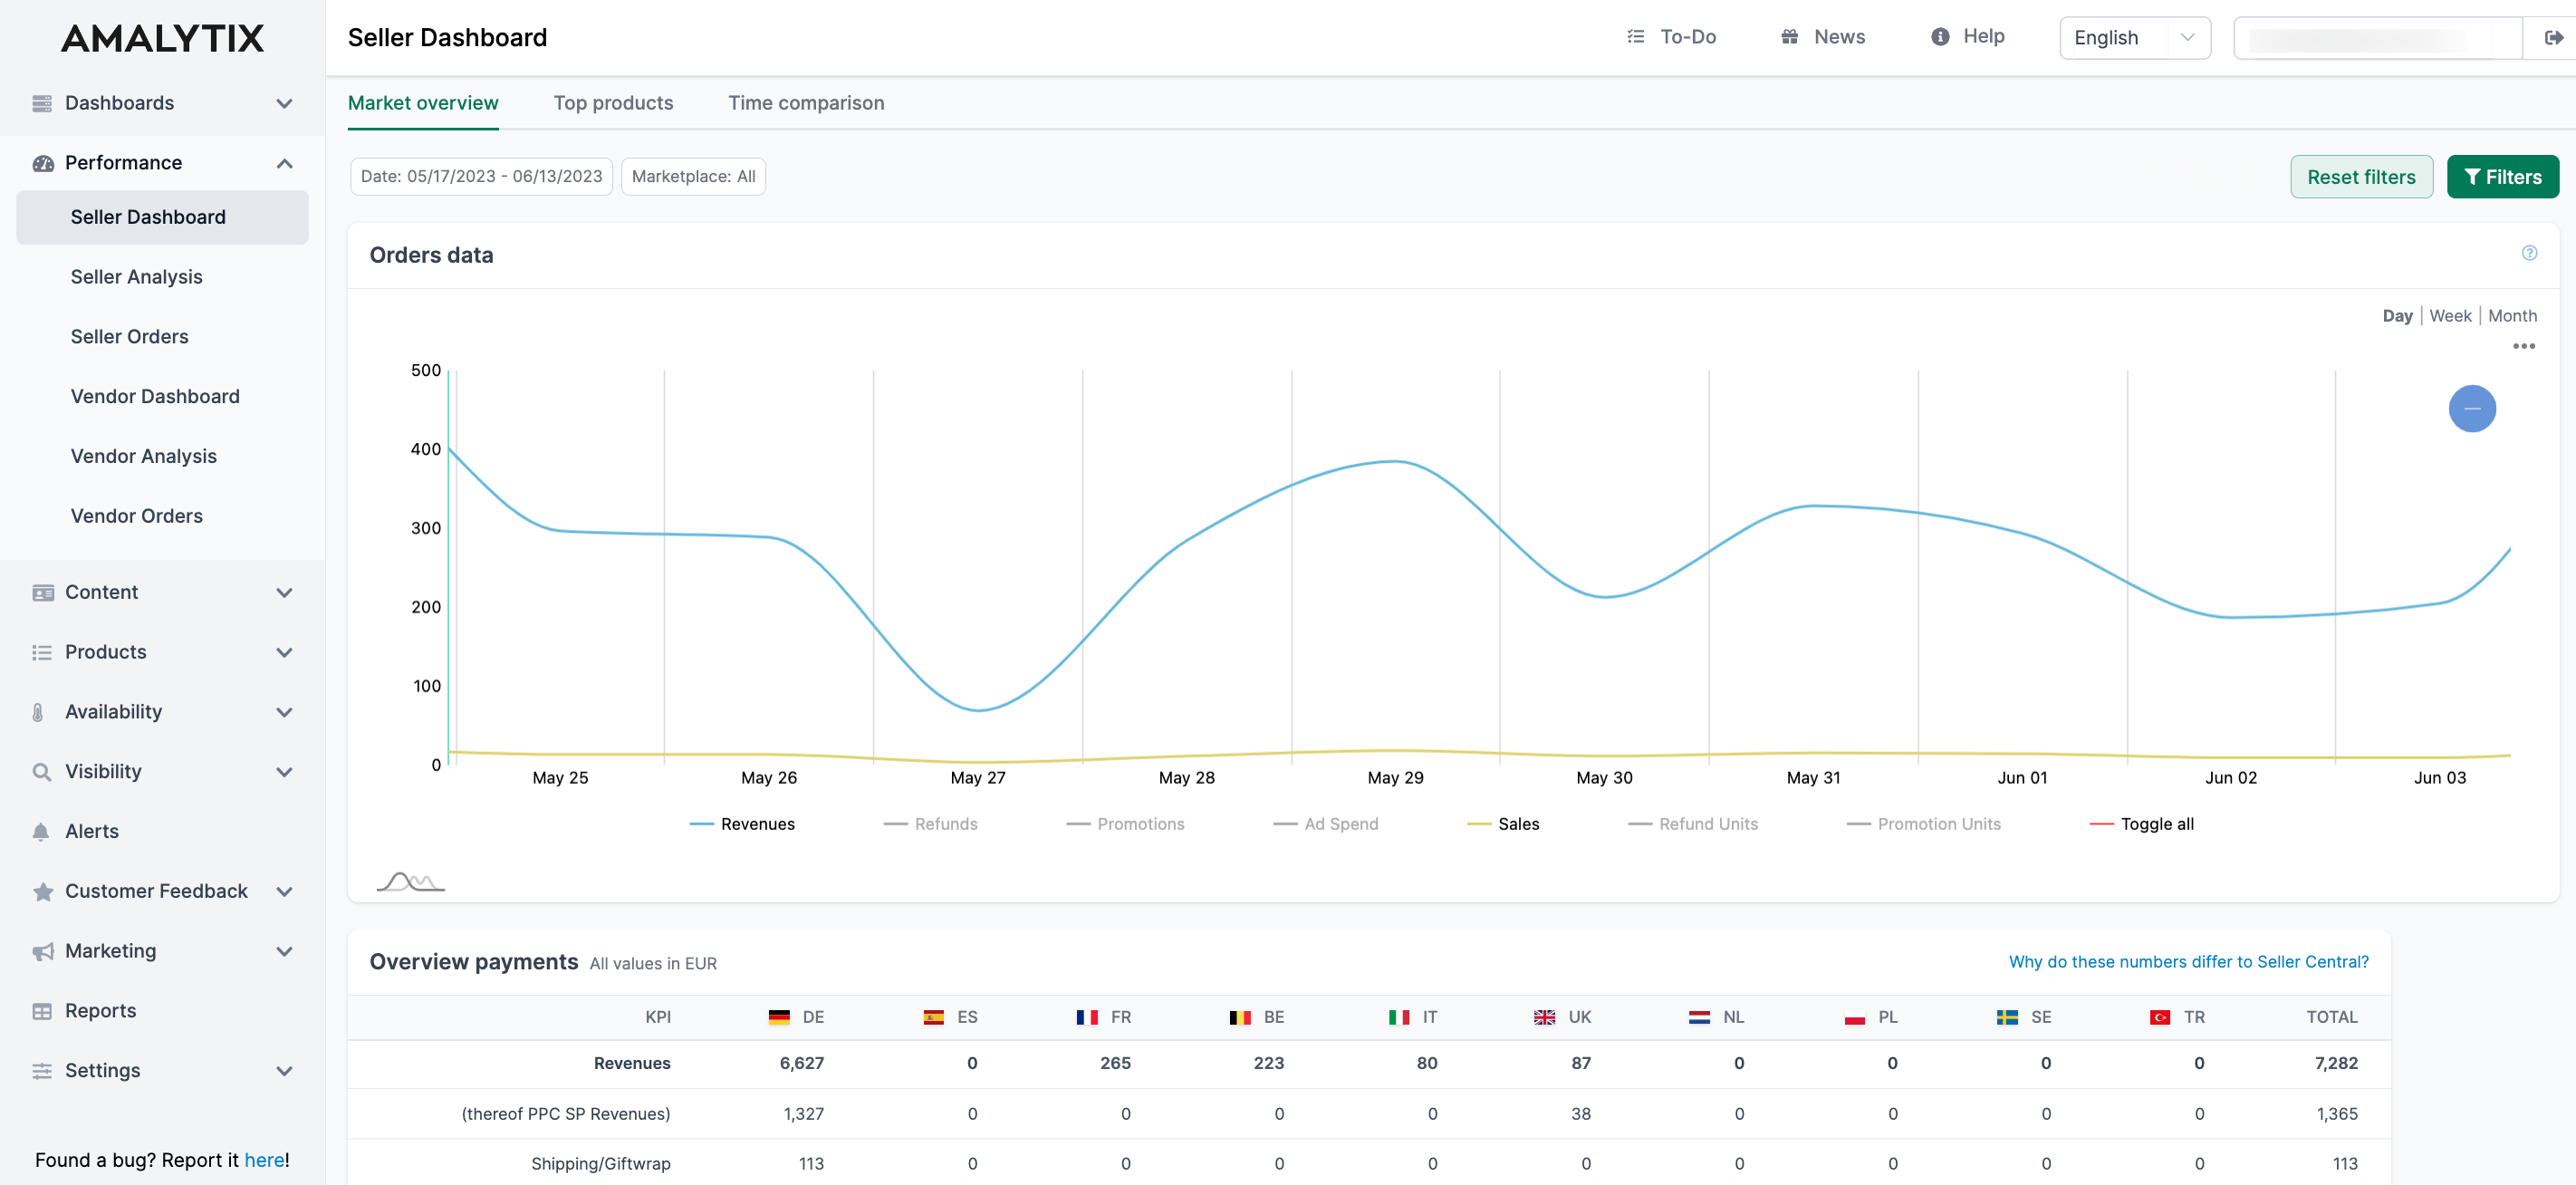This screenshot has height=1185, width=2576.
Task: Select Day chart granularity
Action: point(2397,316)
